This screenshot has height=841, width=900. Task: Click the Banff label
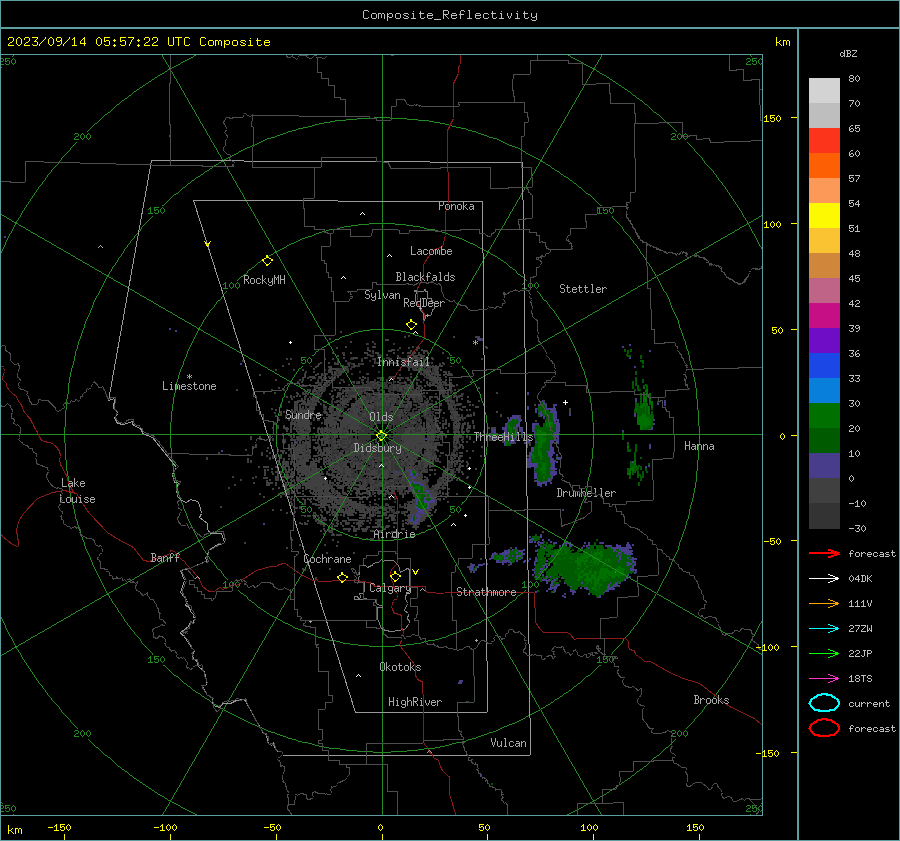click(165, 558)
